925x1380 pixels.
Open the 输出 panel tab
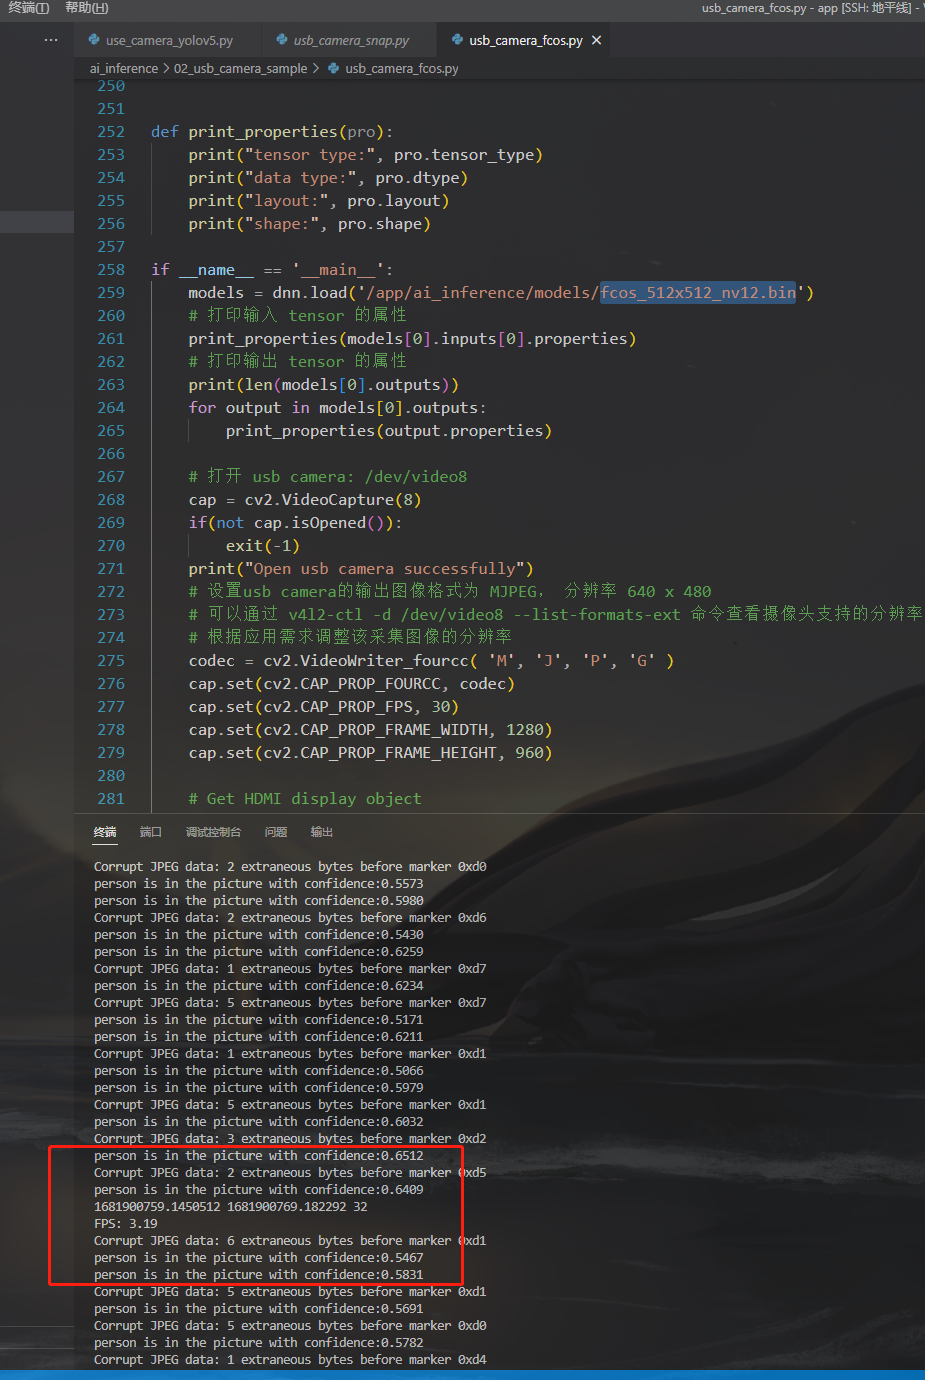(322, 832)
